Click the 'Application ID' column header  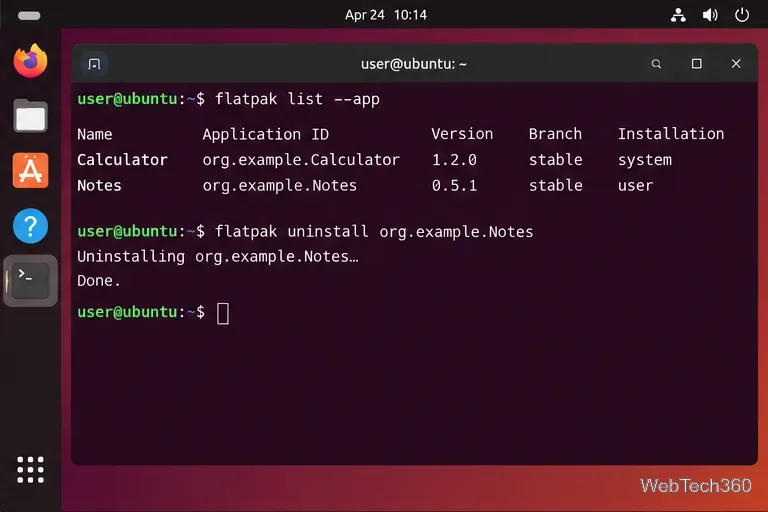tap(265, 134)
